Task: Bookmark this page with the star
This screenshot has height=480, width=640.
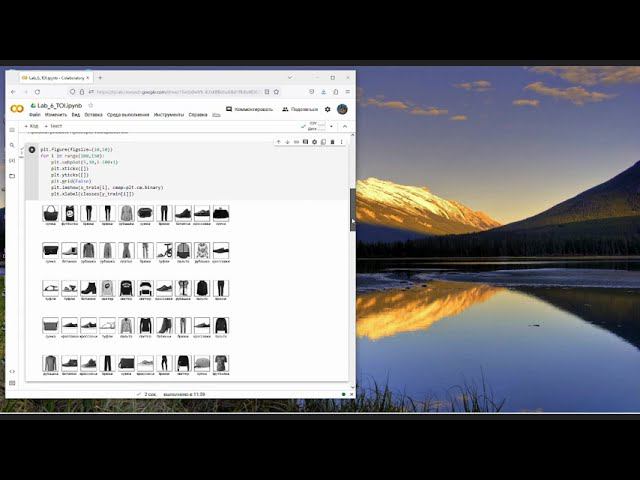Action: pyautogui.click(x=276, y=92)
